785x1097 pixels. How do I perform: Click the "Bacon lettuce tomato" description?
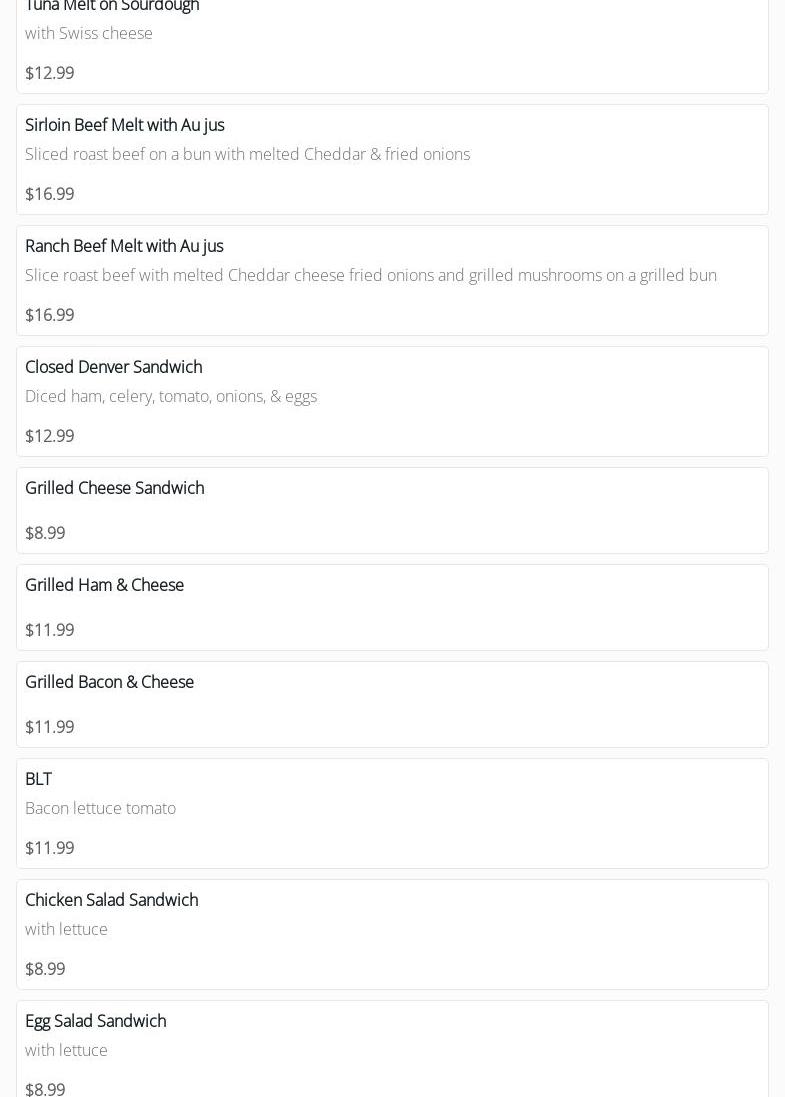(100, 808)
